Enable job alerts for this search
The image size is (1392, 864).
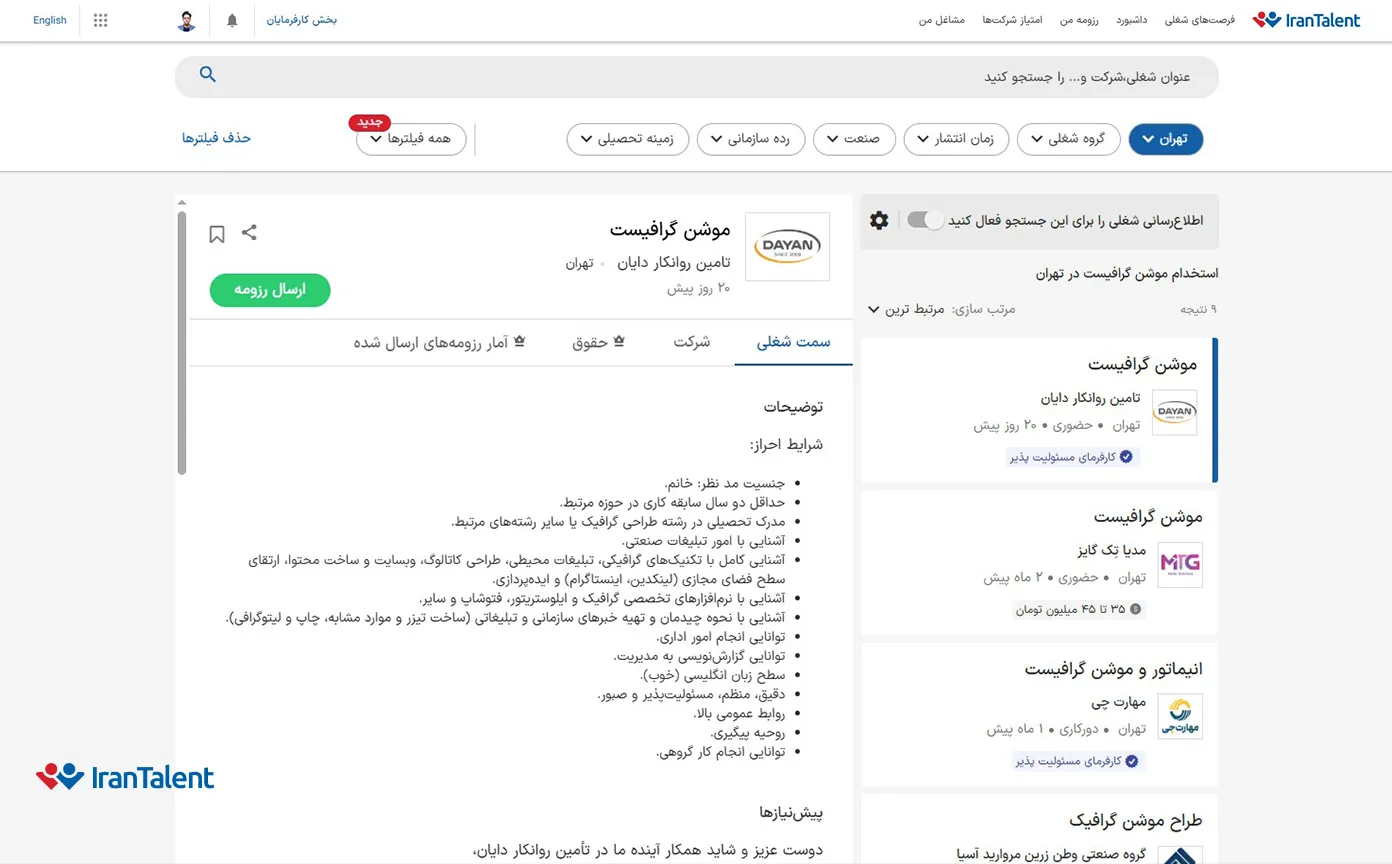click(924, 220)
